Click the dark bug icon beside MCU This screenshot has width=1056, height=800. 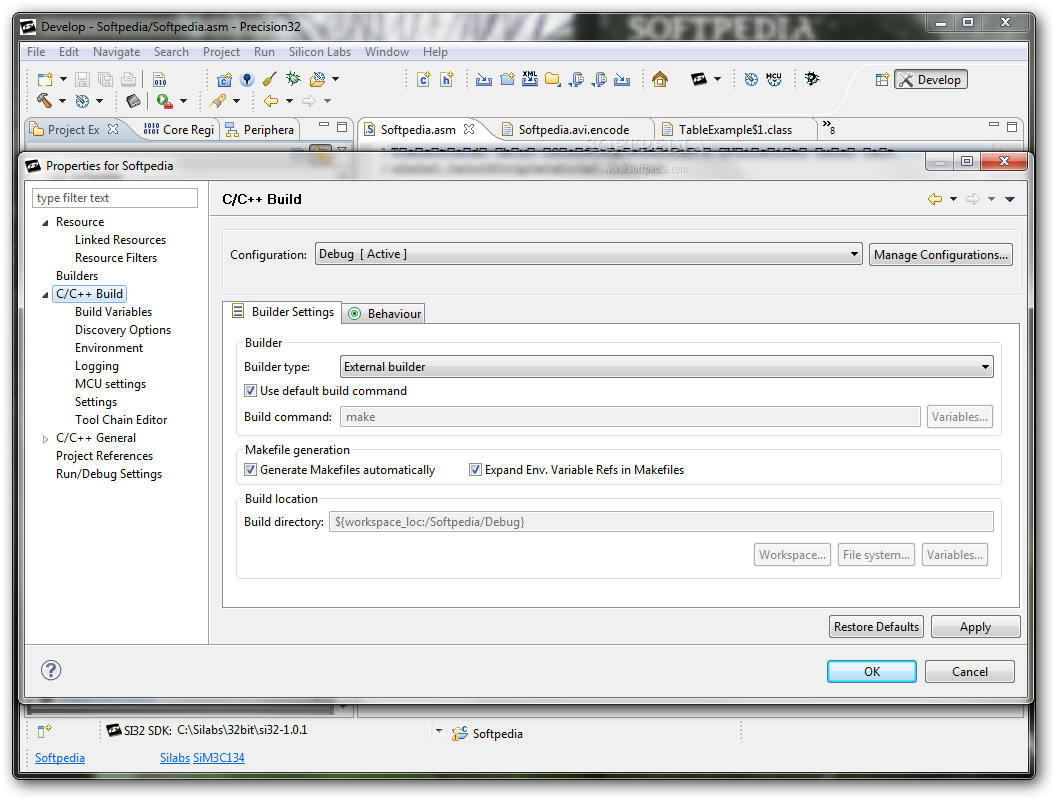(x=812, y=79)
